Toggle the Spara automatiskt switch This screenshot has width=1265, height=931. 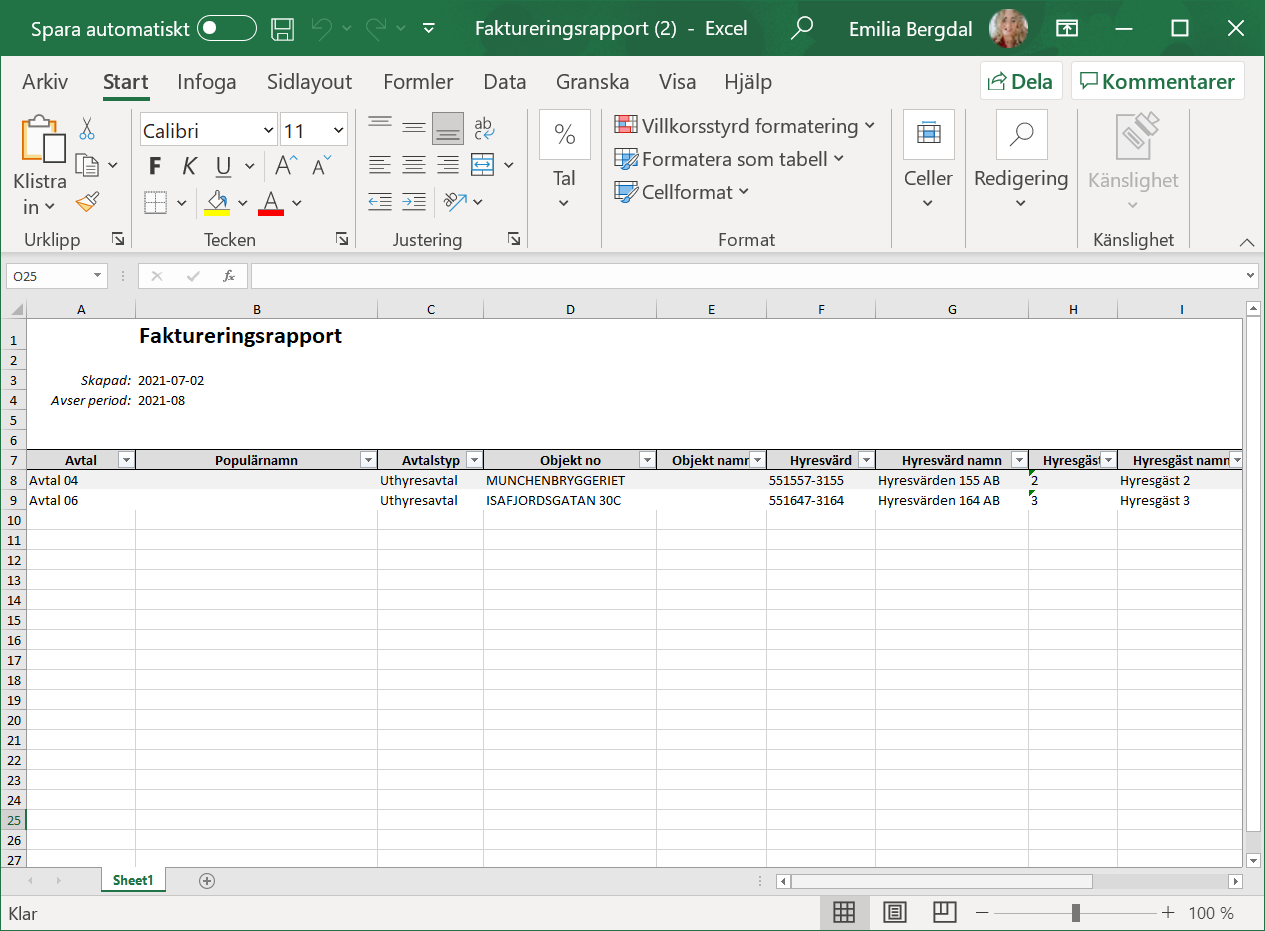[x=226, y=28]
